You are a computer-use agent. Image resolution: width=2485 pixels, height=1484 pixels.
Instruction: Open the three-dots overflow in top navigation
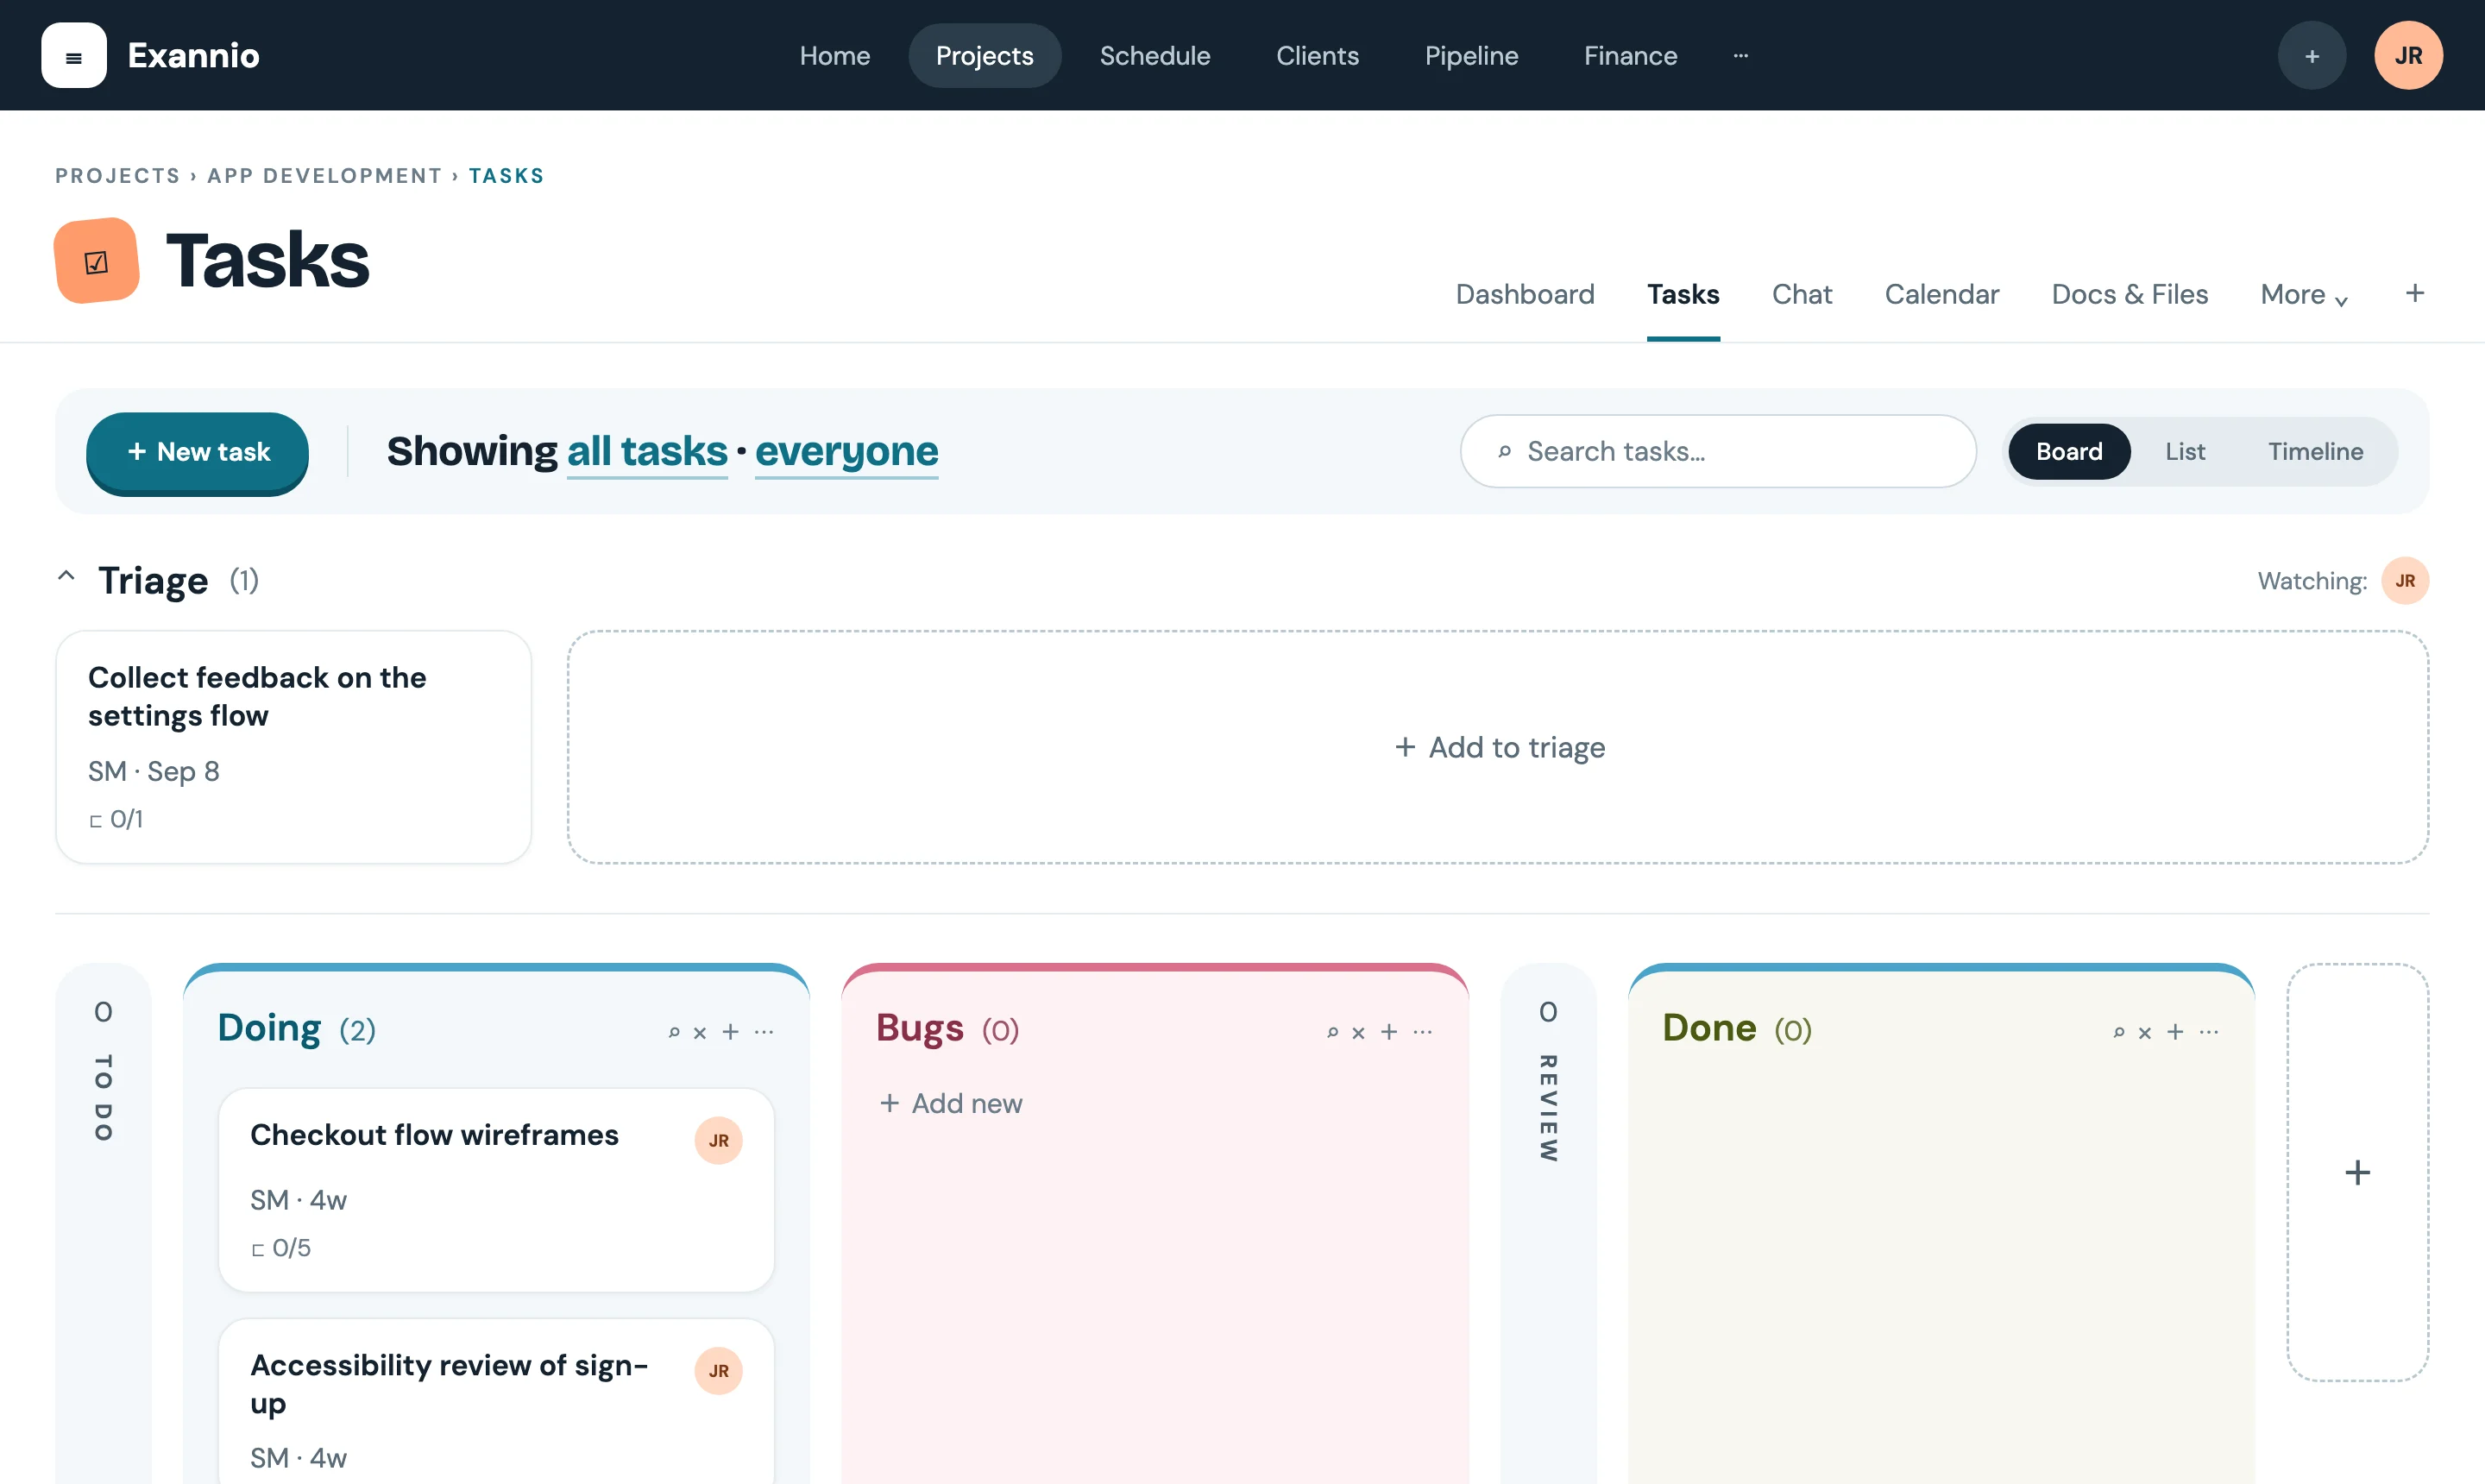click(1740, 56)
